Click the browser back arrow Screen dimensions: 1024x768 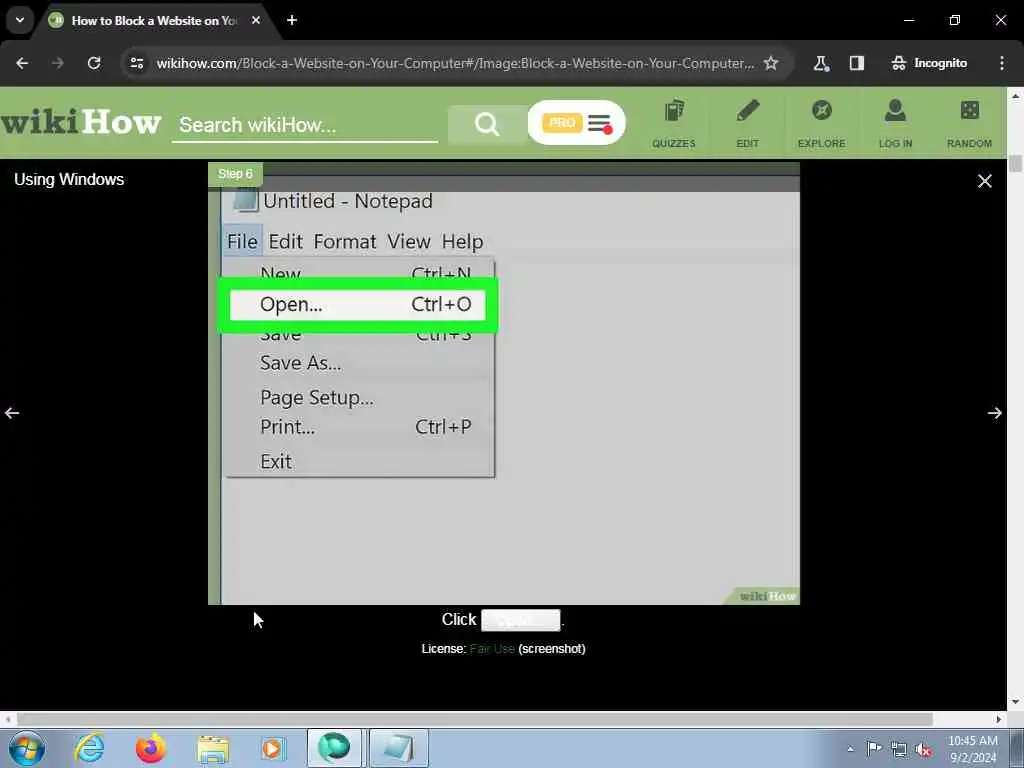pyautogui.click(x=22, y=63)
